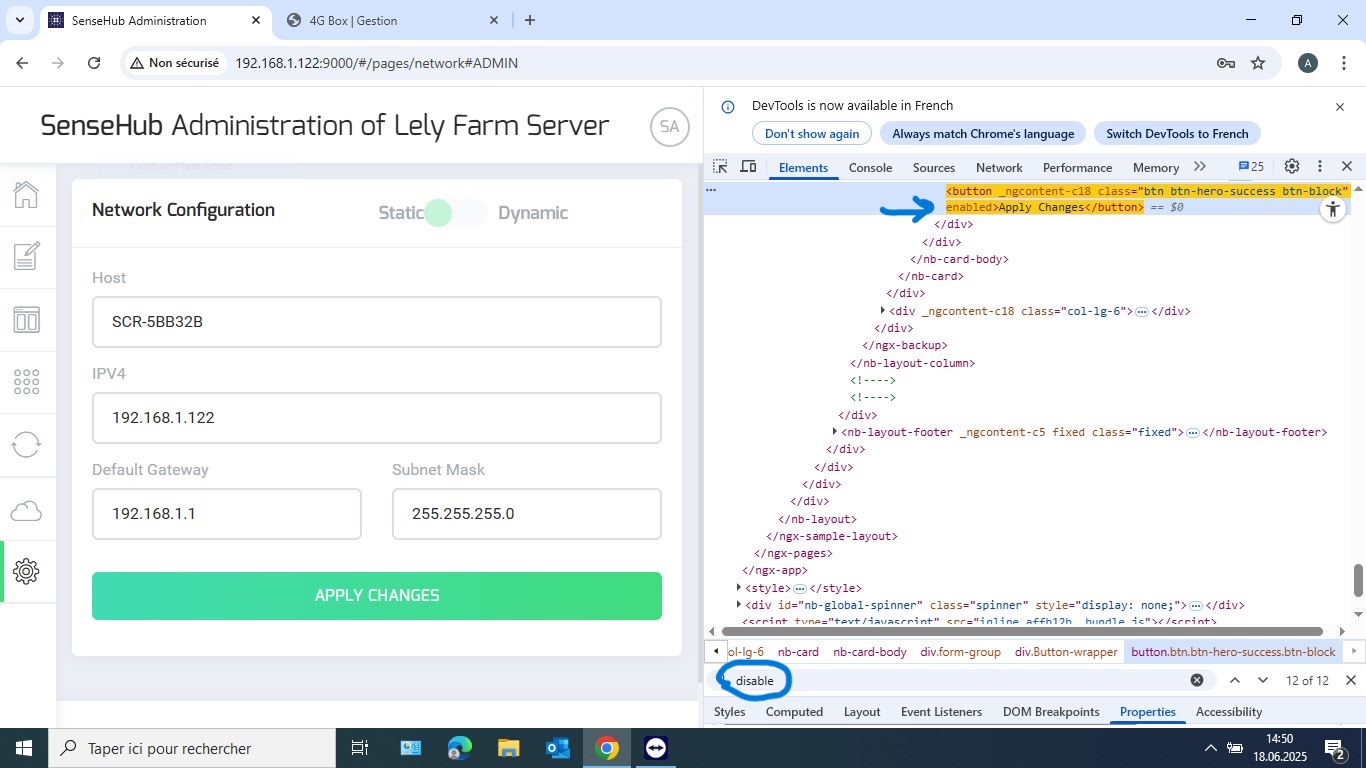The height and width of the screenshot is (768, 1366).
Task: Switch to the Console tab
Action: [870, 167]
